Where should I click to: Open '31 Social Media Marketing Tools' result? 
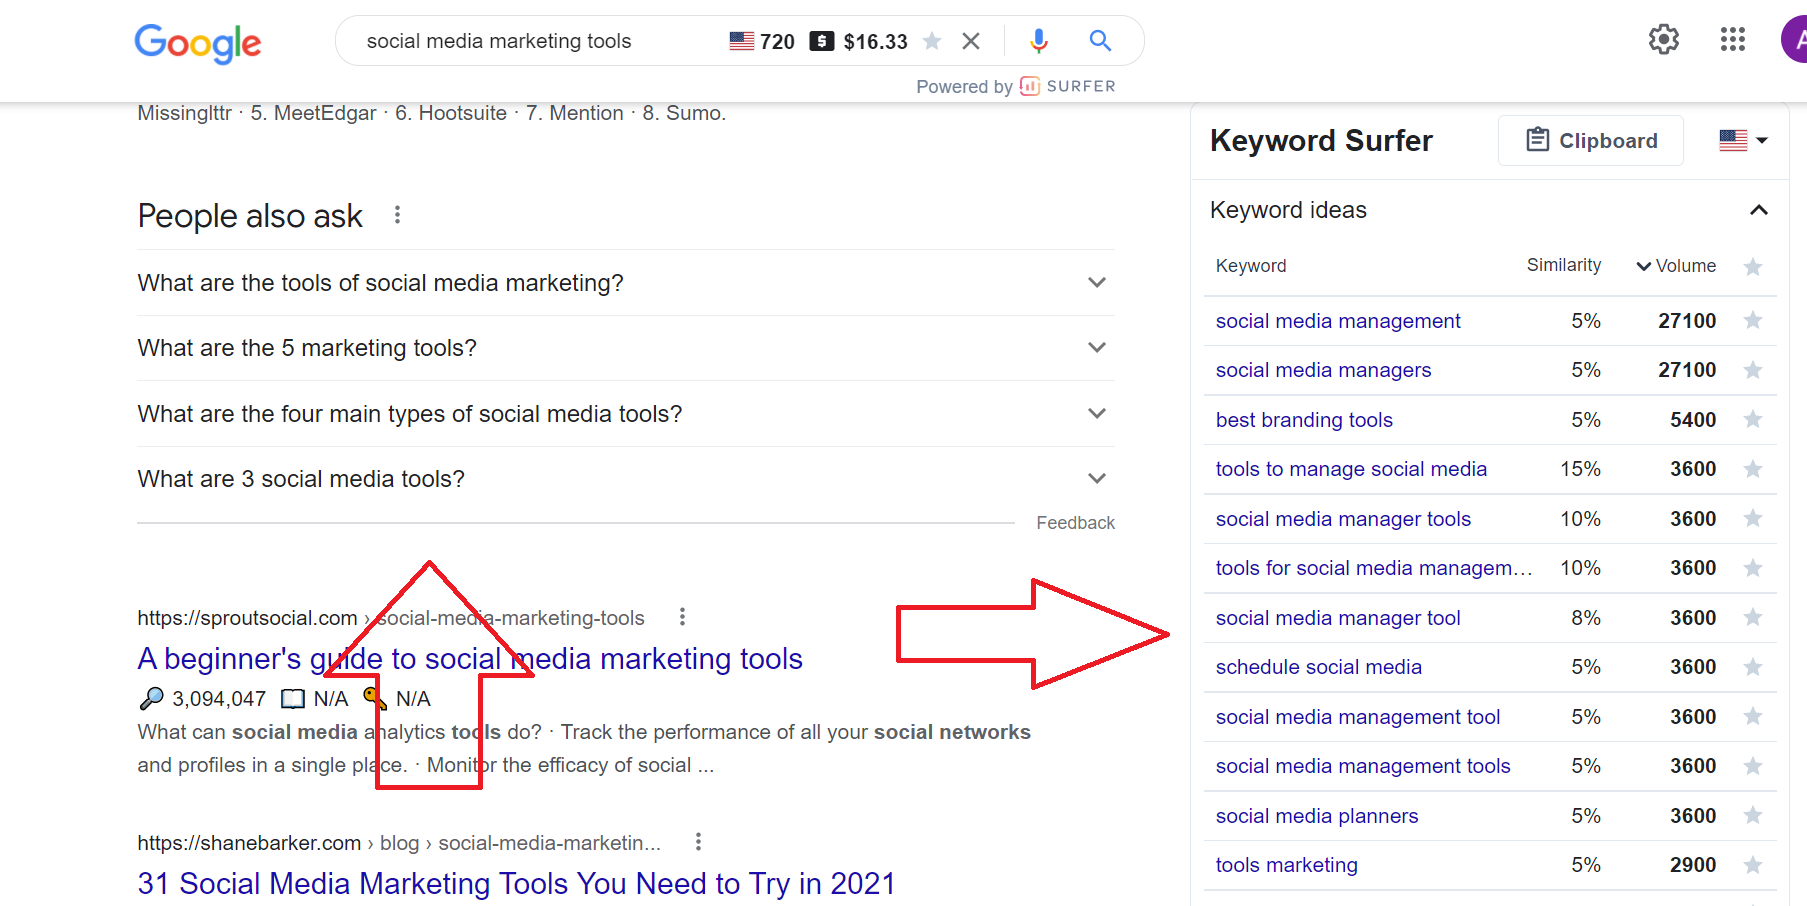516,884
